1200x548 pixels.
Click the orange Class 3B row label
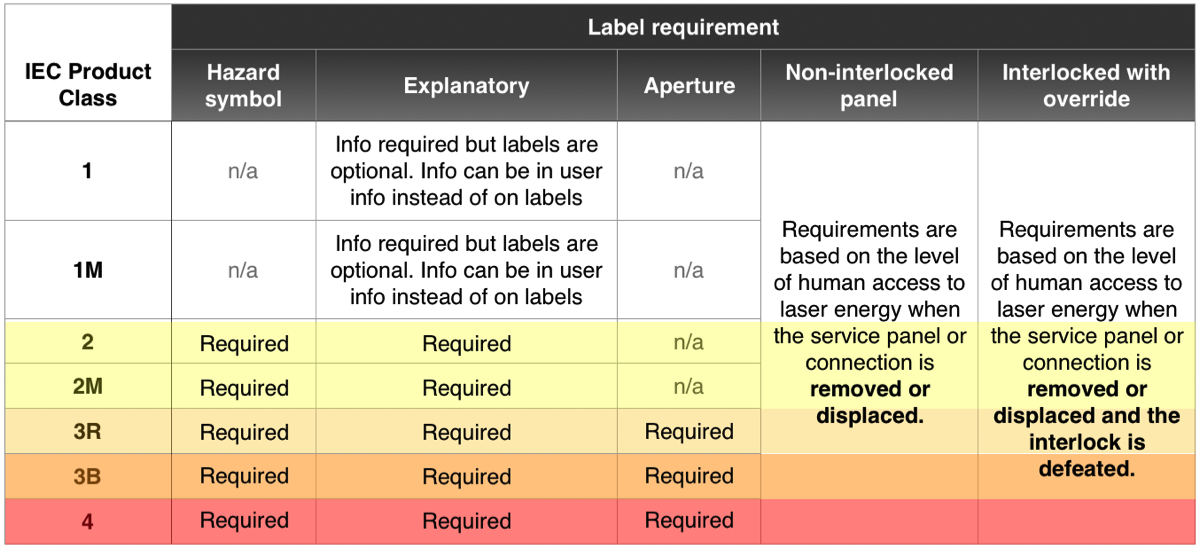(87, 476)
